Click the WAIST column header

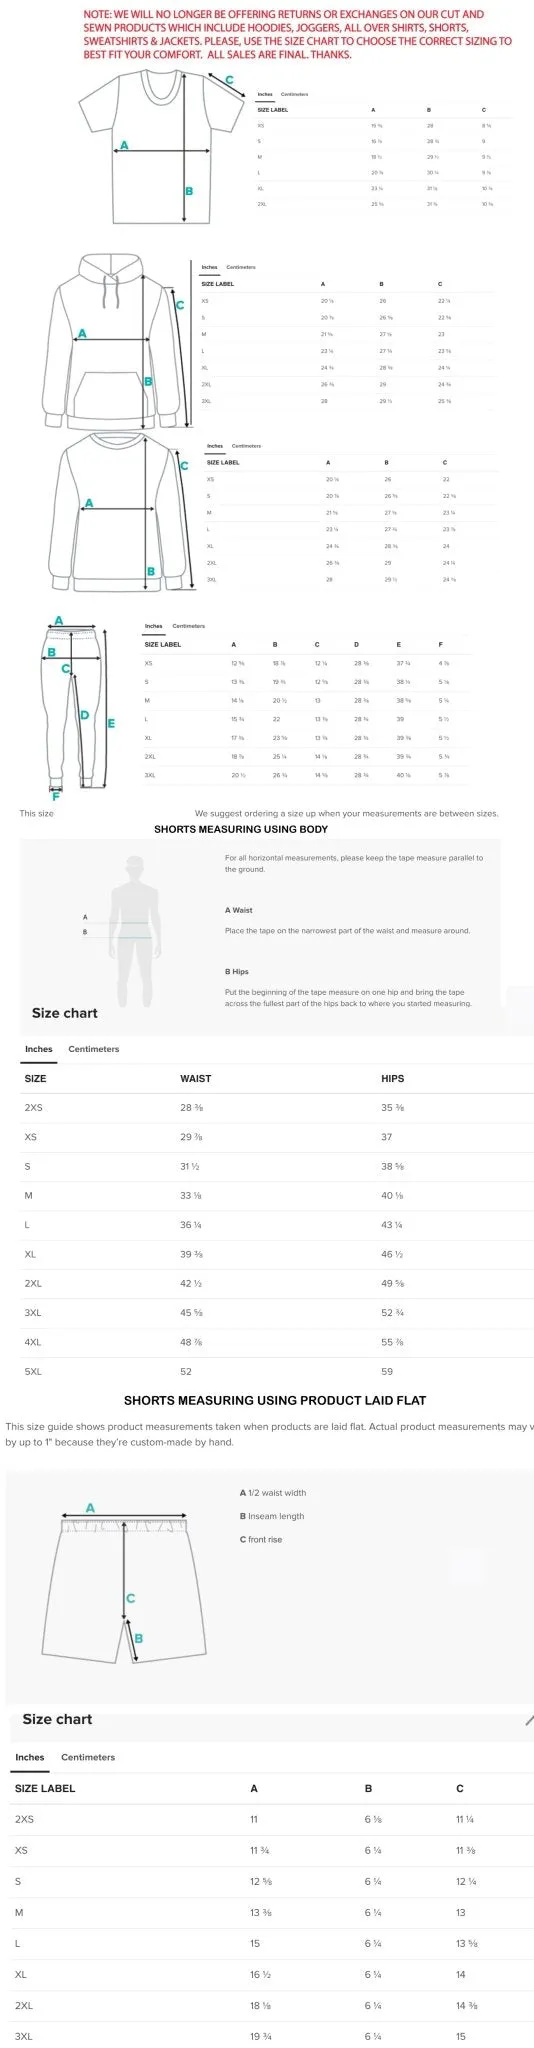(x=195, y=1078)
